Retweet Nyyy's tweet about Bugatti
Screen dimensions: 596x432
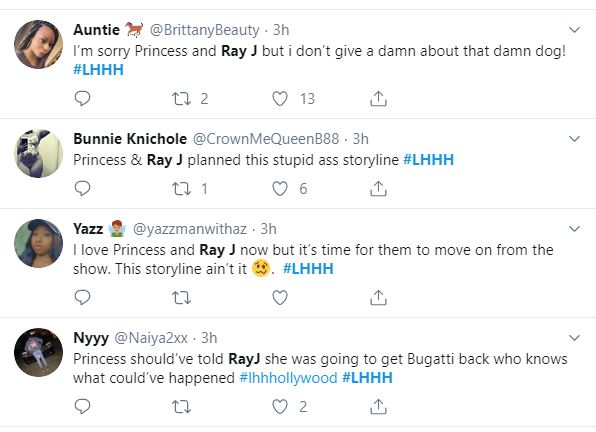click(x=181, y=407)
